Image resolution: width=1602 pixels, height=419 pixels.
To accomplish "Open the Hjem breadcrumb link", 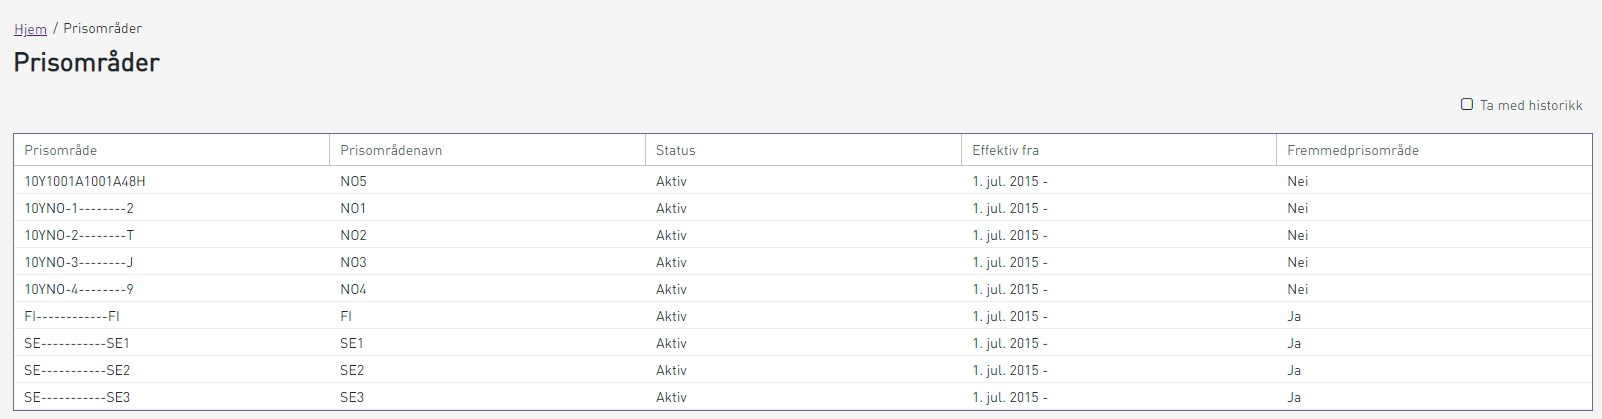I will click(30, 29).
